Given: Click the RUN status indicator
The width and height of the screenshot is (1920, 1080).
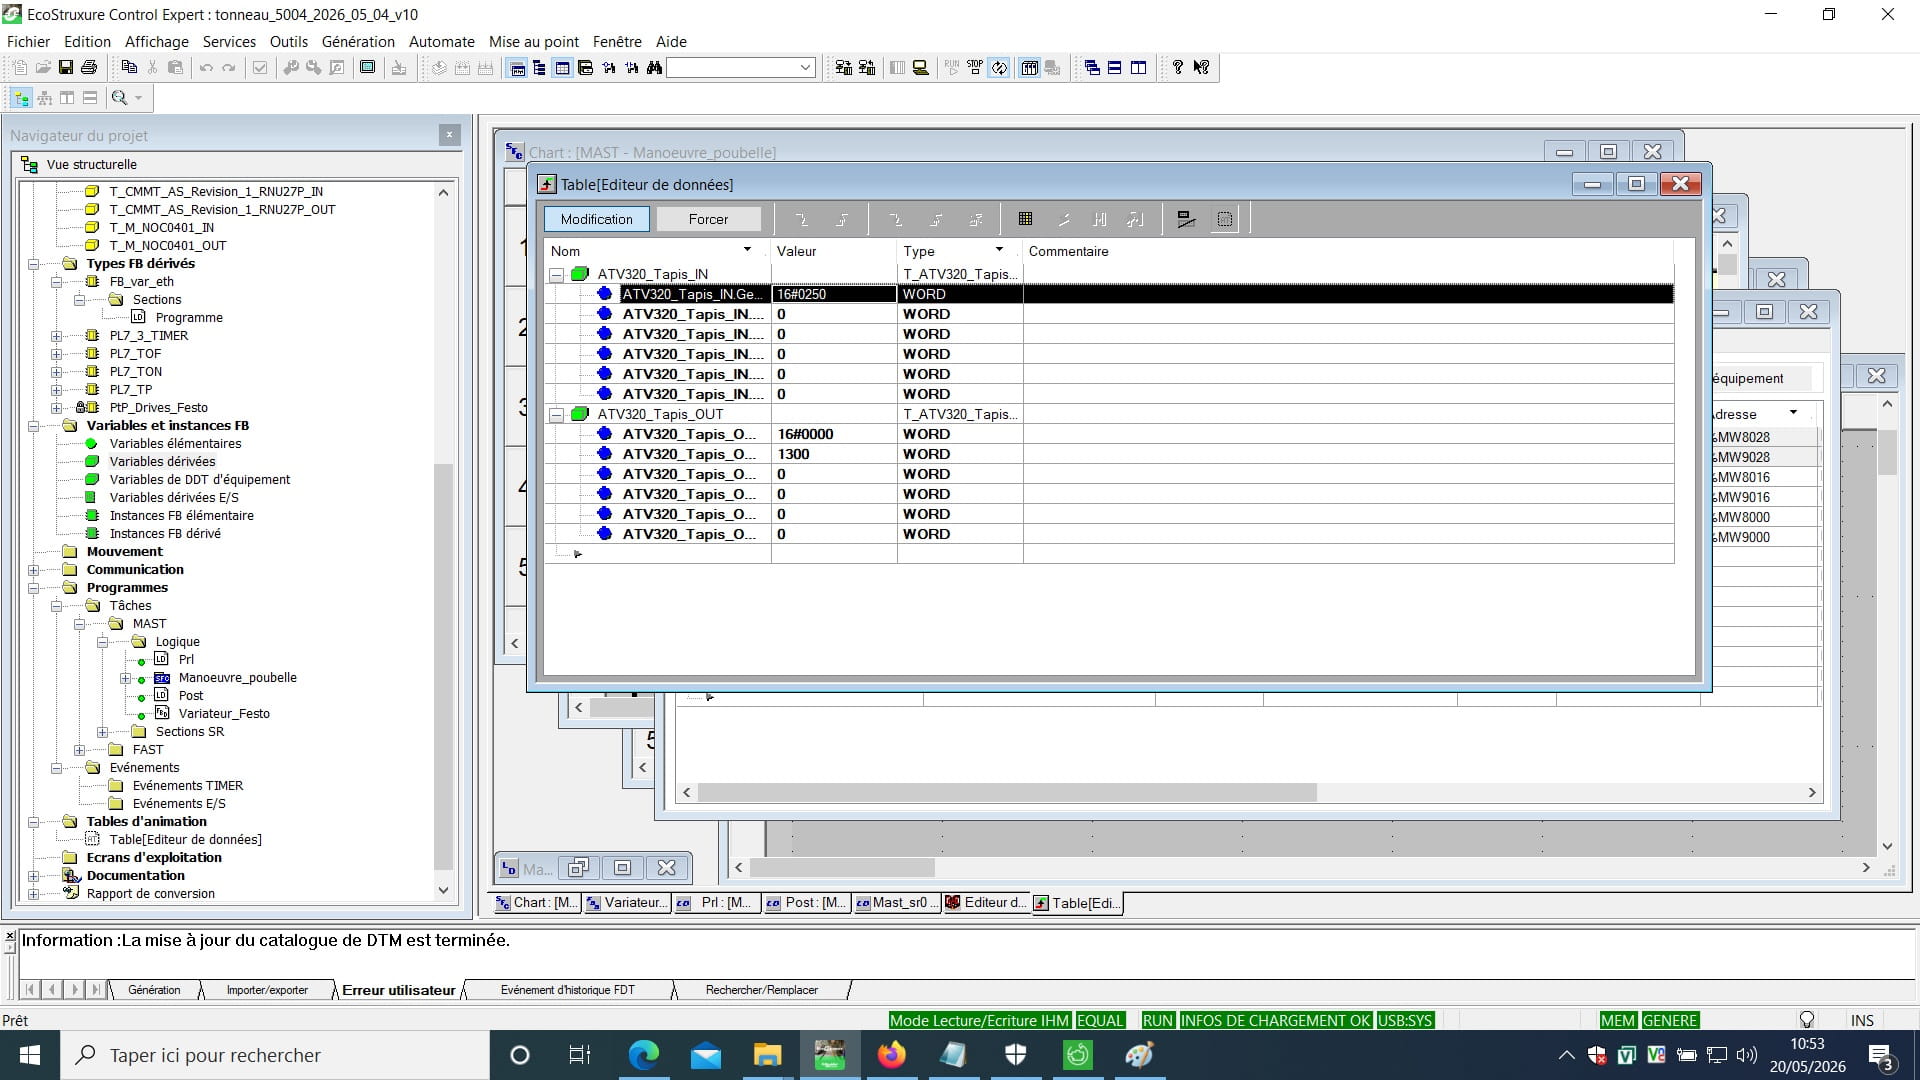Looking at the screenshot, I should [1157, 1020].
